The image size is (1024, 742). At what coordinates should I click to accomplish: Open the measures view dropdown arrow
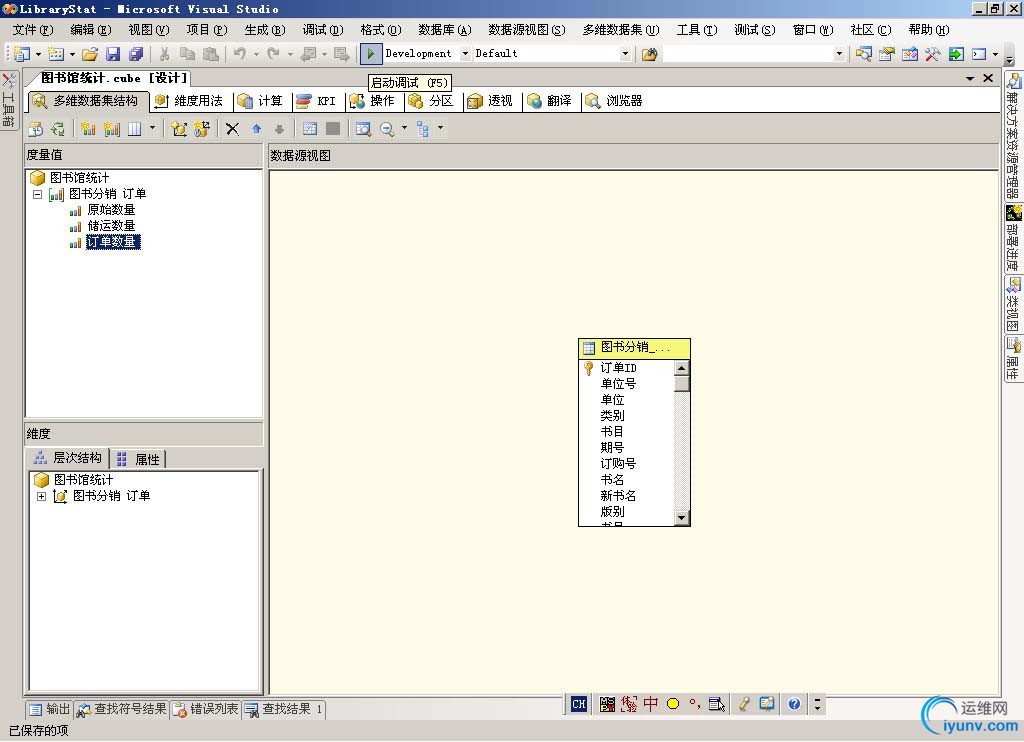(x=152, y=128)
